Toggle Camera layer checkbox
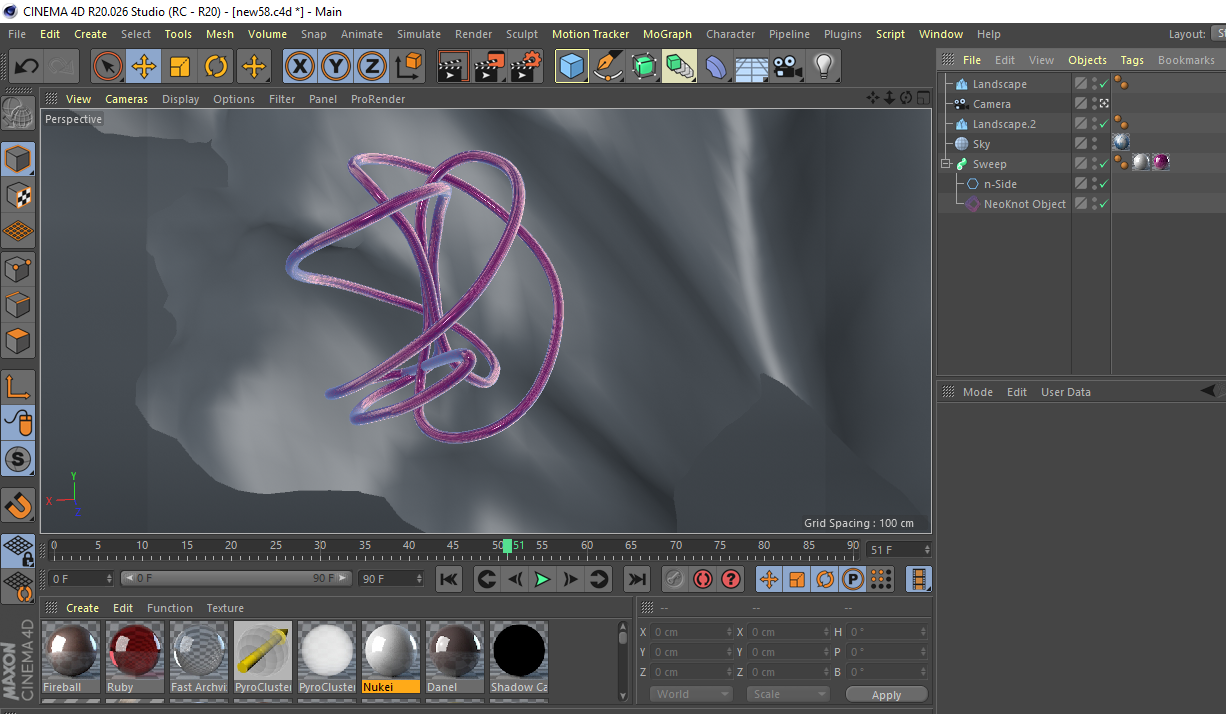 [1081, 104]
